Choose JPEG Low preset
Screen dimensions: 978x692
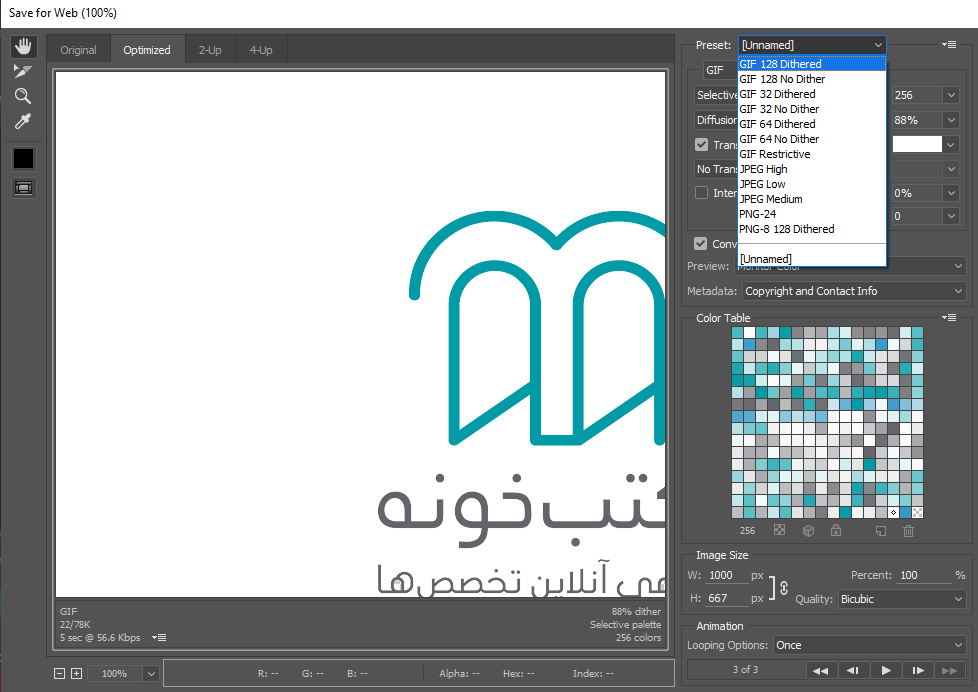tap(811, 183)
